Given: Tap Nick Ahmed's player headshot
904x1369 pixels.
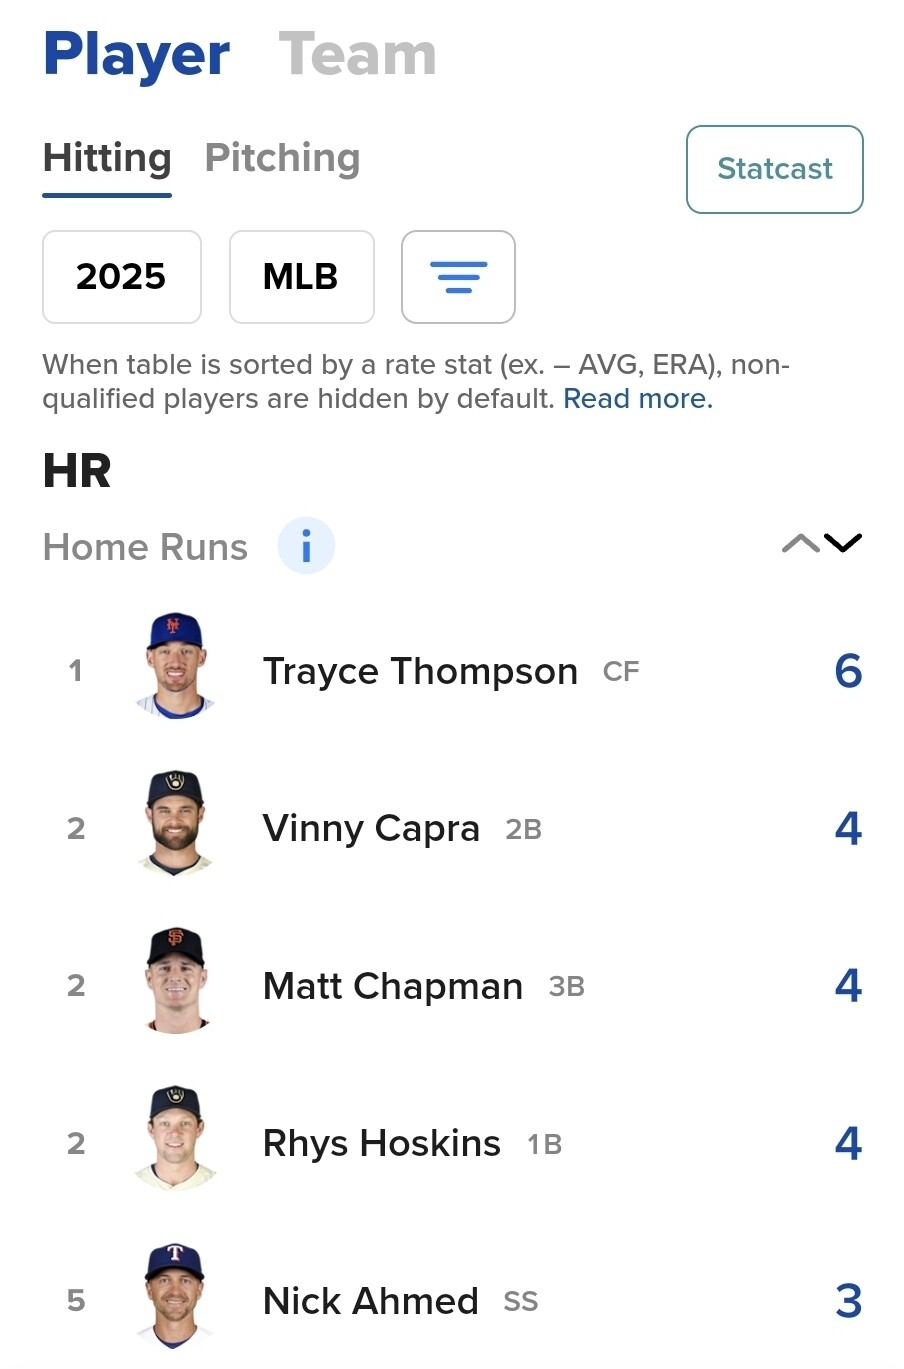Looking at the screenshot, I should point(175,1297).
